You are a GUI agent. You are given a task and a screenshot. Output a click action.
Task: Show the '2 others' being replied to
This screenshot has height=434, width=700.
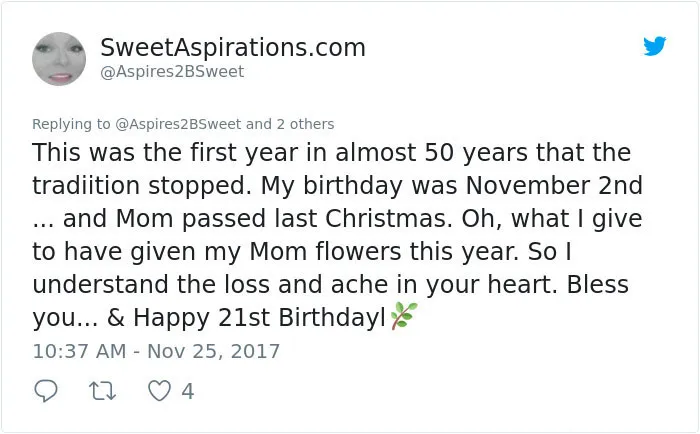click(x=305, y=124)
